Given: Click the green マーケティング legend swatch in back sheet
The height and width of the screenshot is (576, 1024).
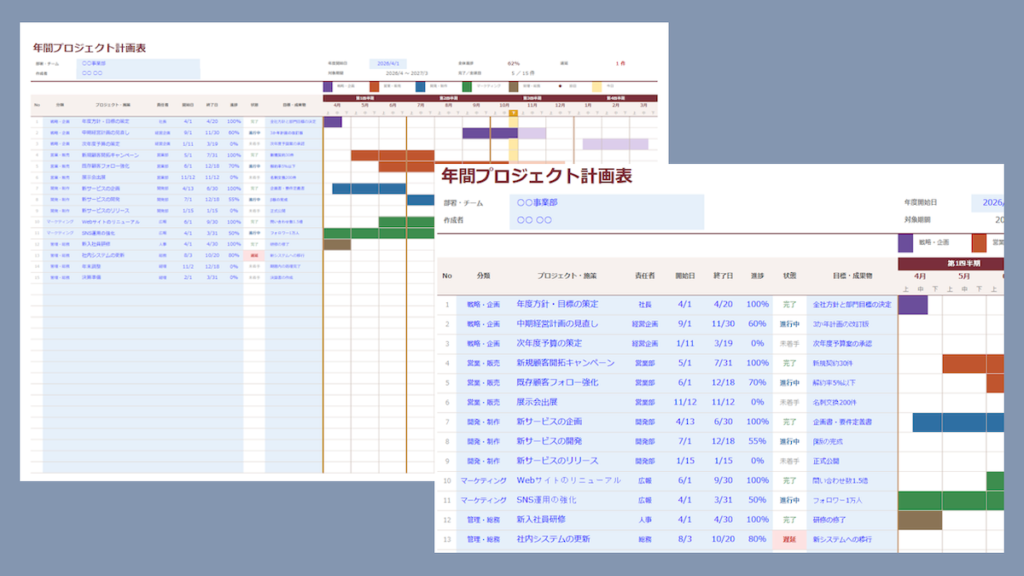Looking at the screenshot, I should tap(466, 86).
